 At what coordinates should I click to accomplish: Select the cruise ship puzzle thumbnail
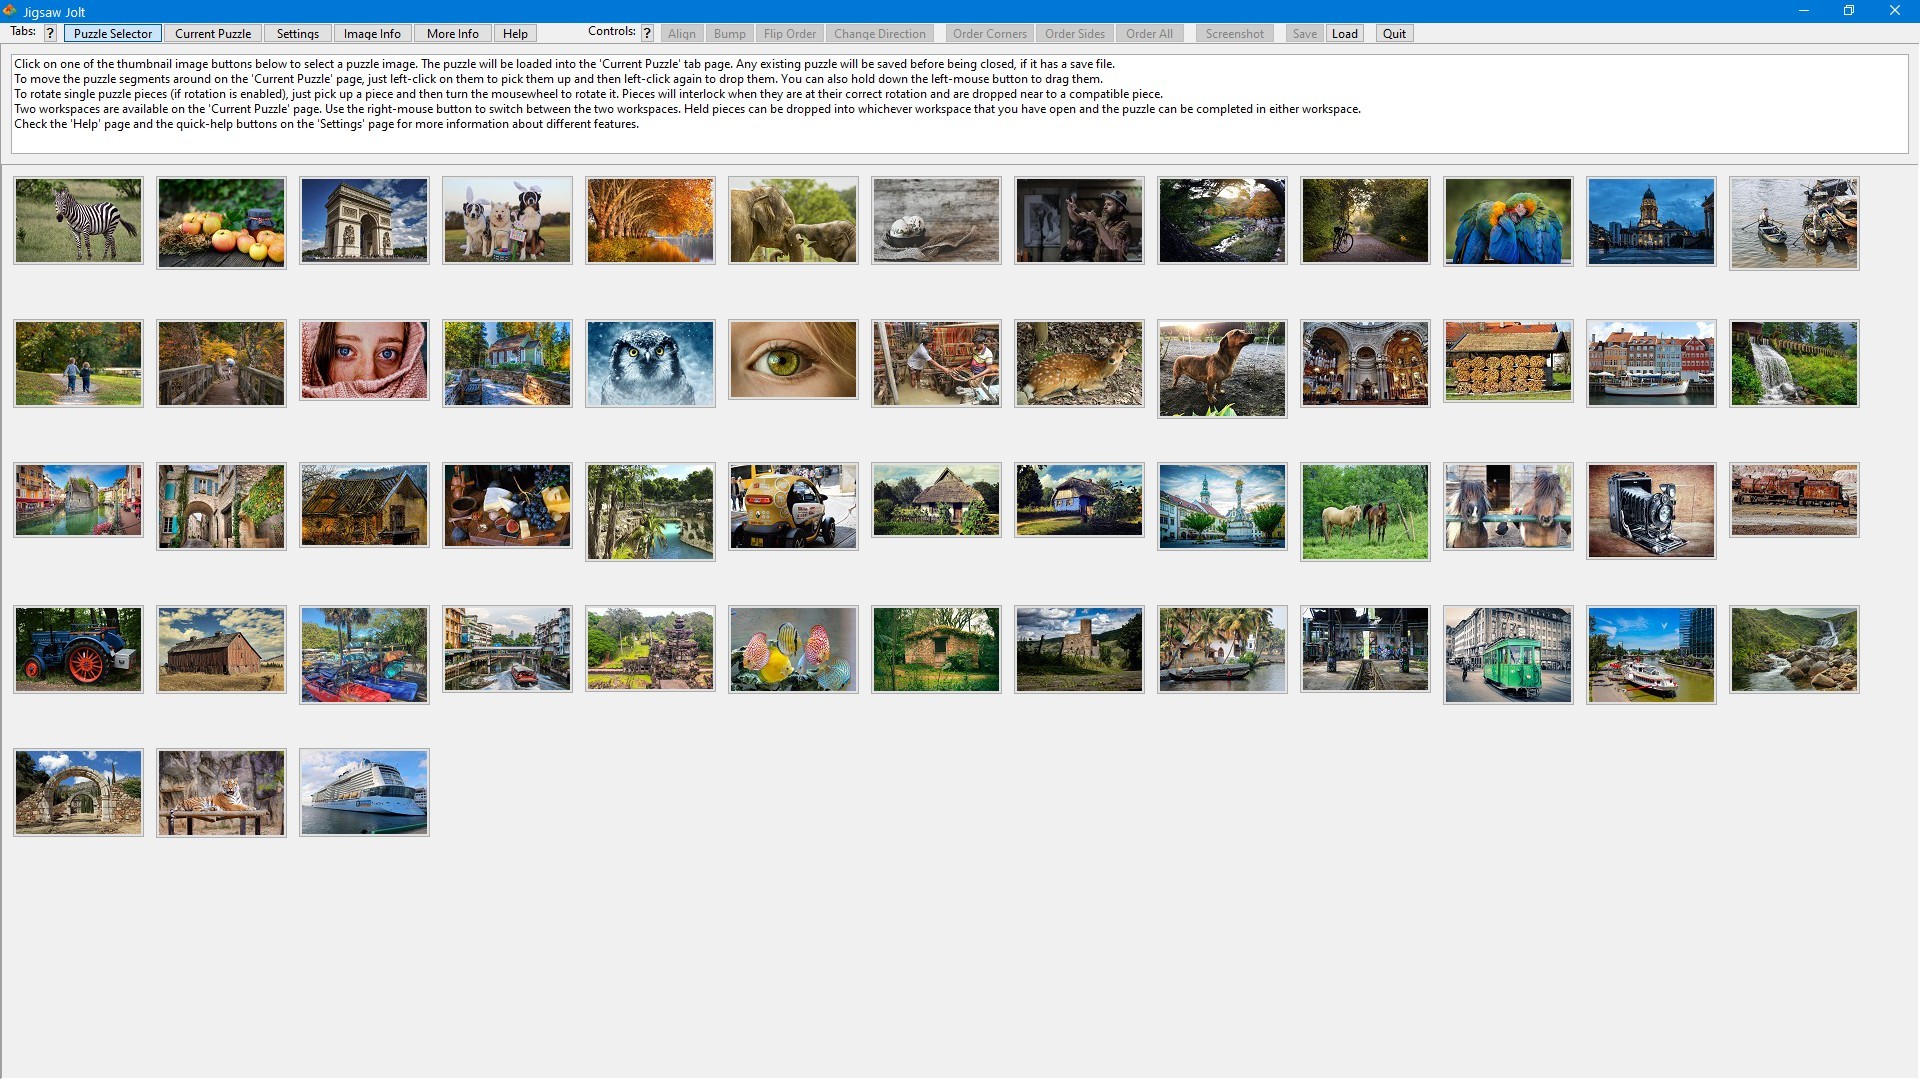point(363,791)
